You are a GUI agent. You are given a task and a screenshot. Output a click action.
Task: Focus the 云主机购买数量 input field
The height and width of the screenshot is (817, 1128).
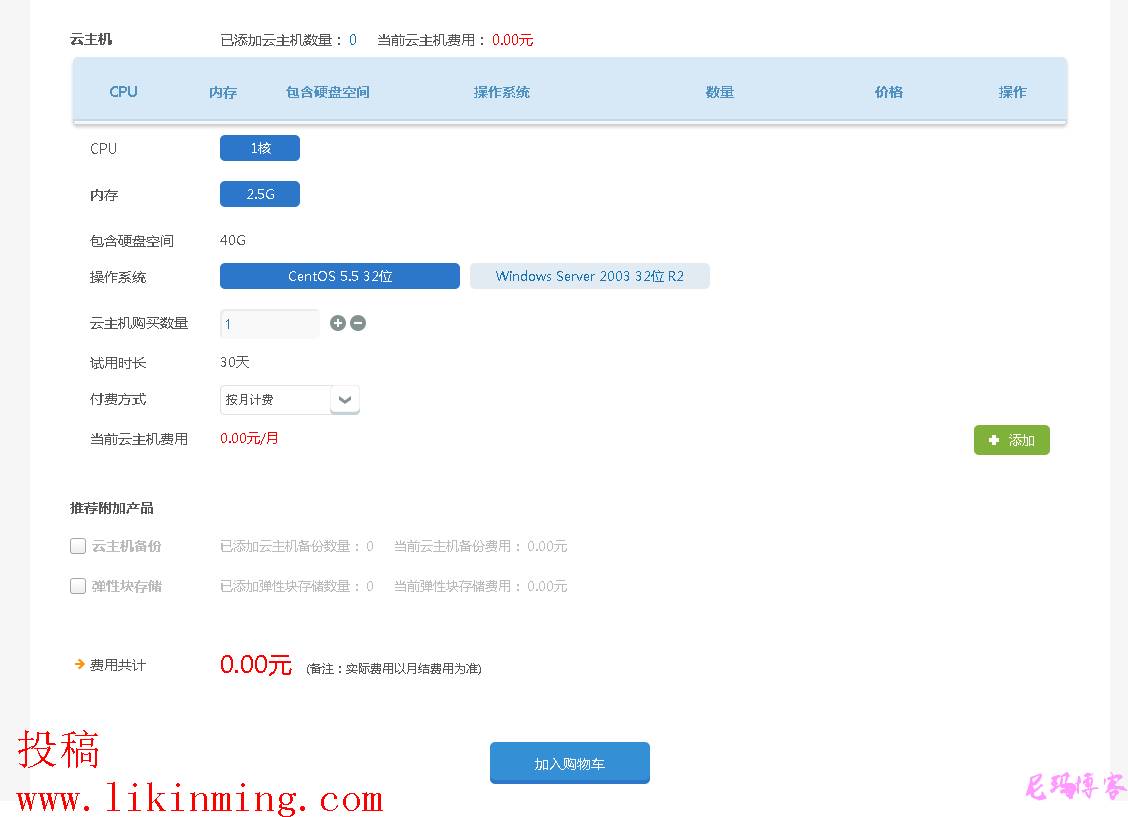click(269, 324)
